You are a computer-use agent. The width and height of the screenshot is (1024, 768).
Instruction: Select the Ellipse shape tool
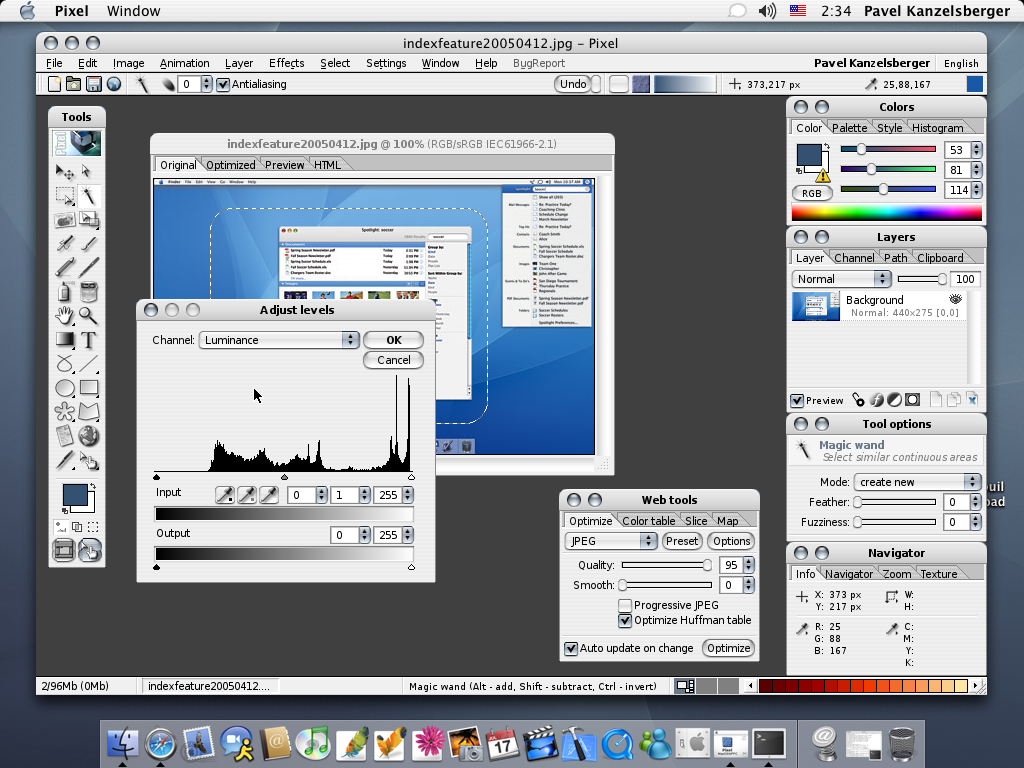click(65, 388)
